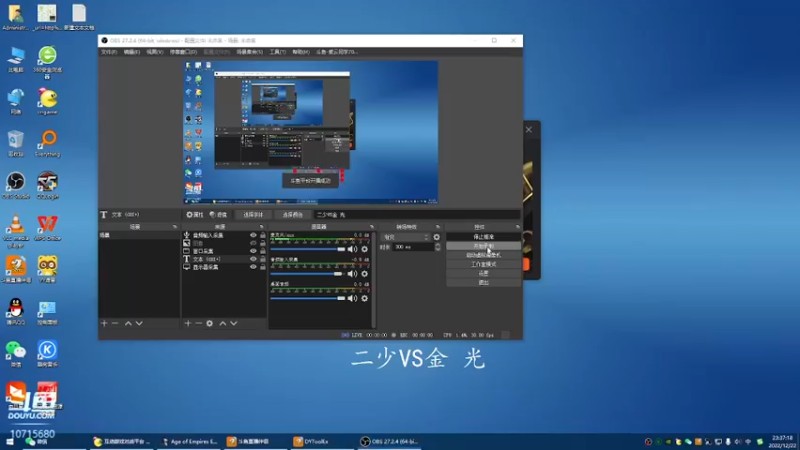Click the Start Virtual Camera button
This screenshot has height=450, width=800.
coord(484,256)
